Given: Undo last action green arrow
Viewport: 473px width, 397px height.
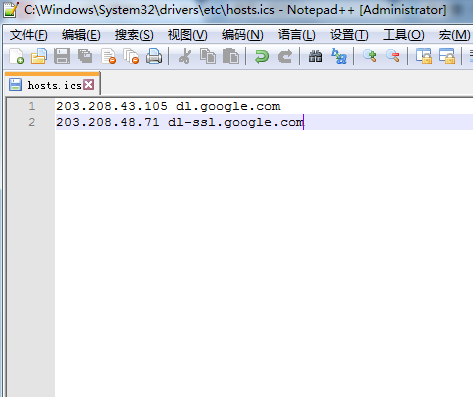Looking at the screenshot, I should [x=262, y=56].
